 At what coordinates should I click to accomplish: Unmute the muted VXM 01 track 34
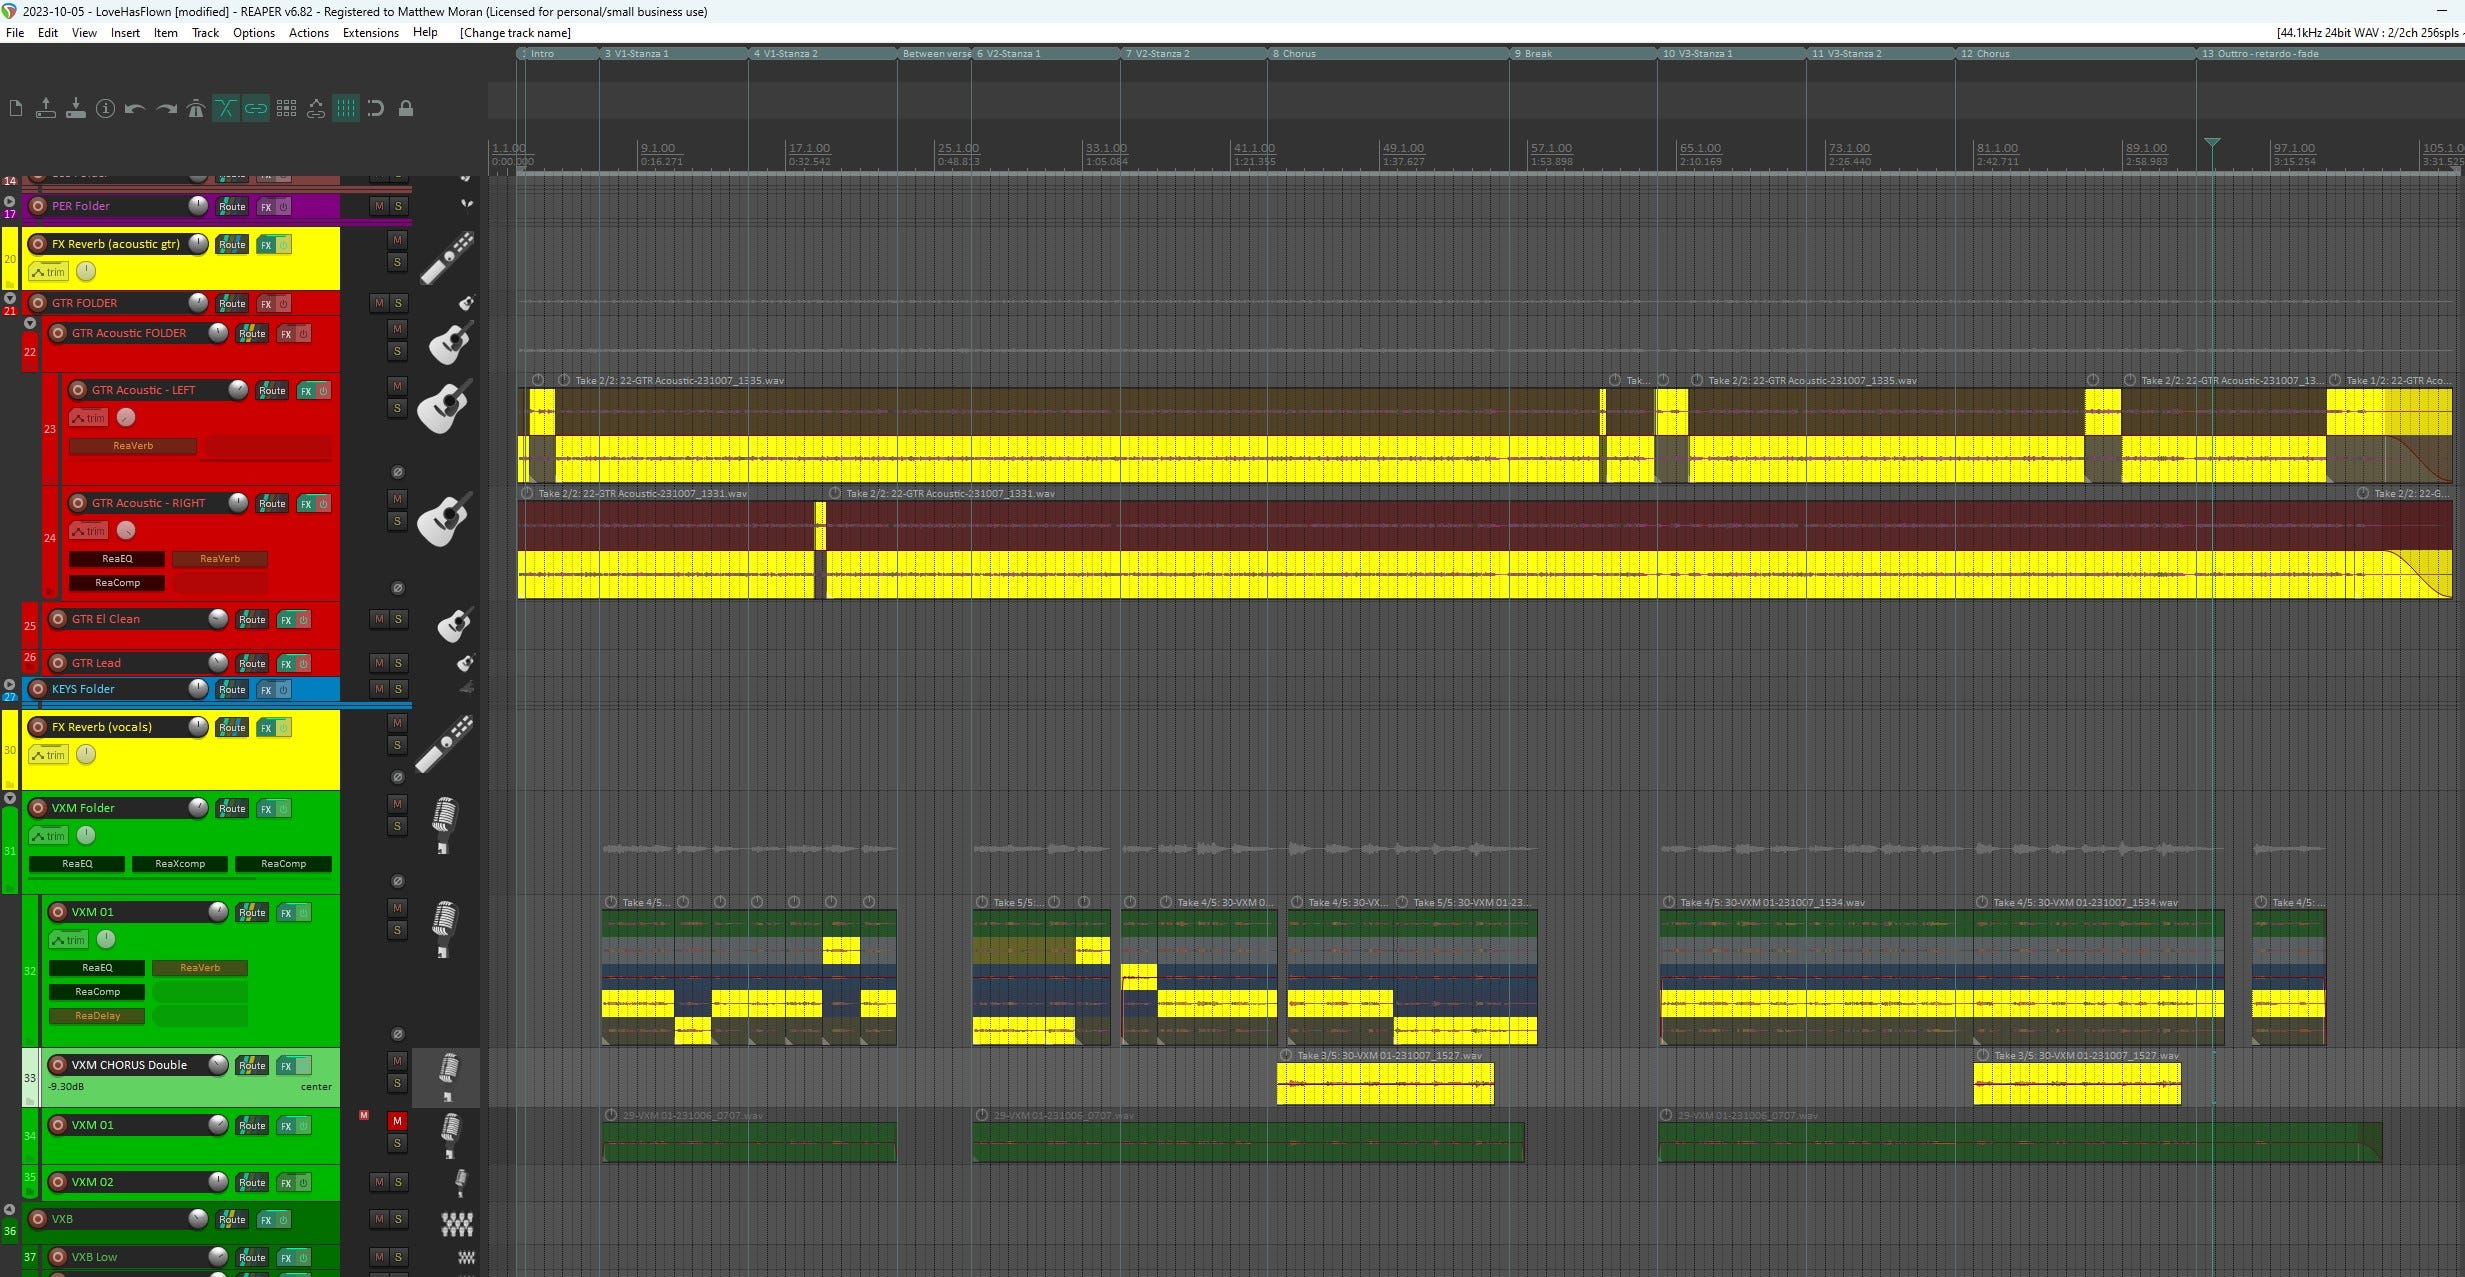coord(397,1121)
